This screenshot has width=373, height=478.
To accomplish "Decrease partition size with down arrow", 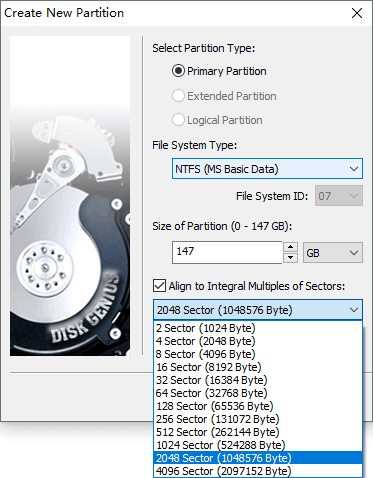I will 291,258.
